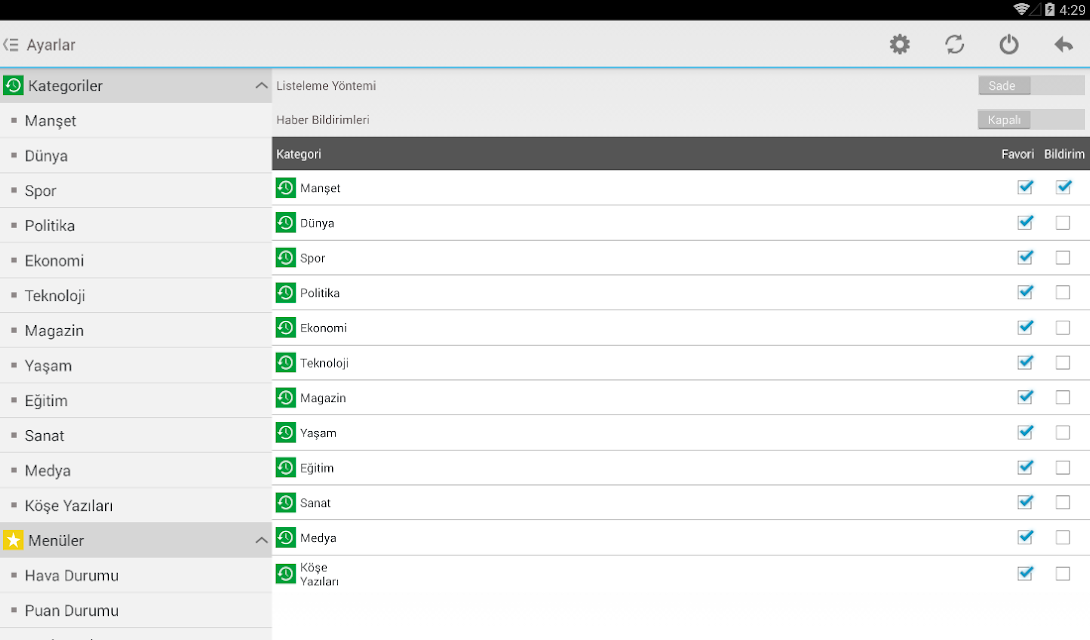This screenshot has width=1090, height=640.
Task: Click the green Kategoriler clock icon
Action: coord(13,85)
